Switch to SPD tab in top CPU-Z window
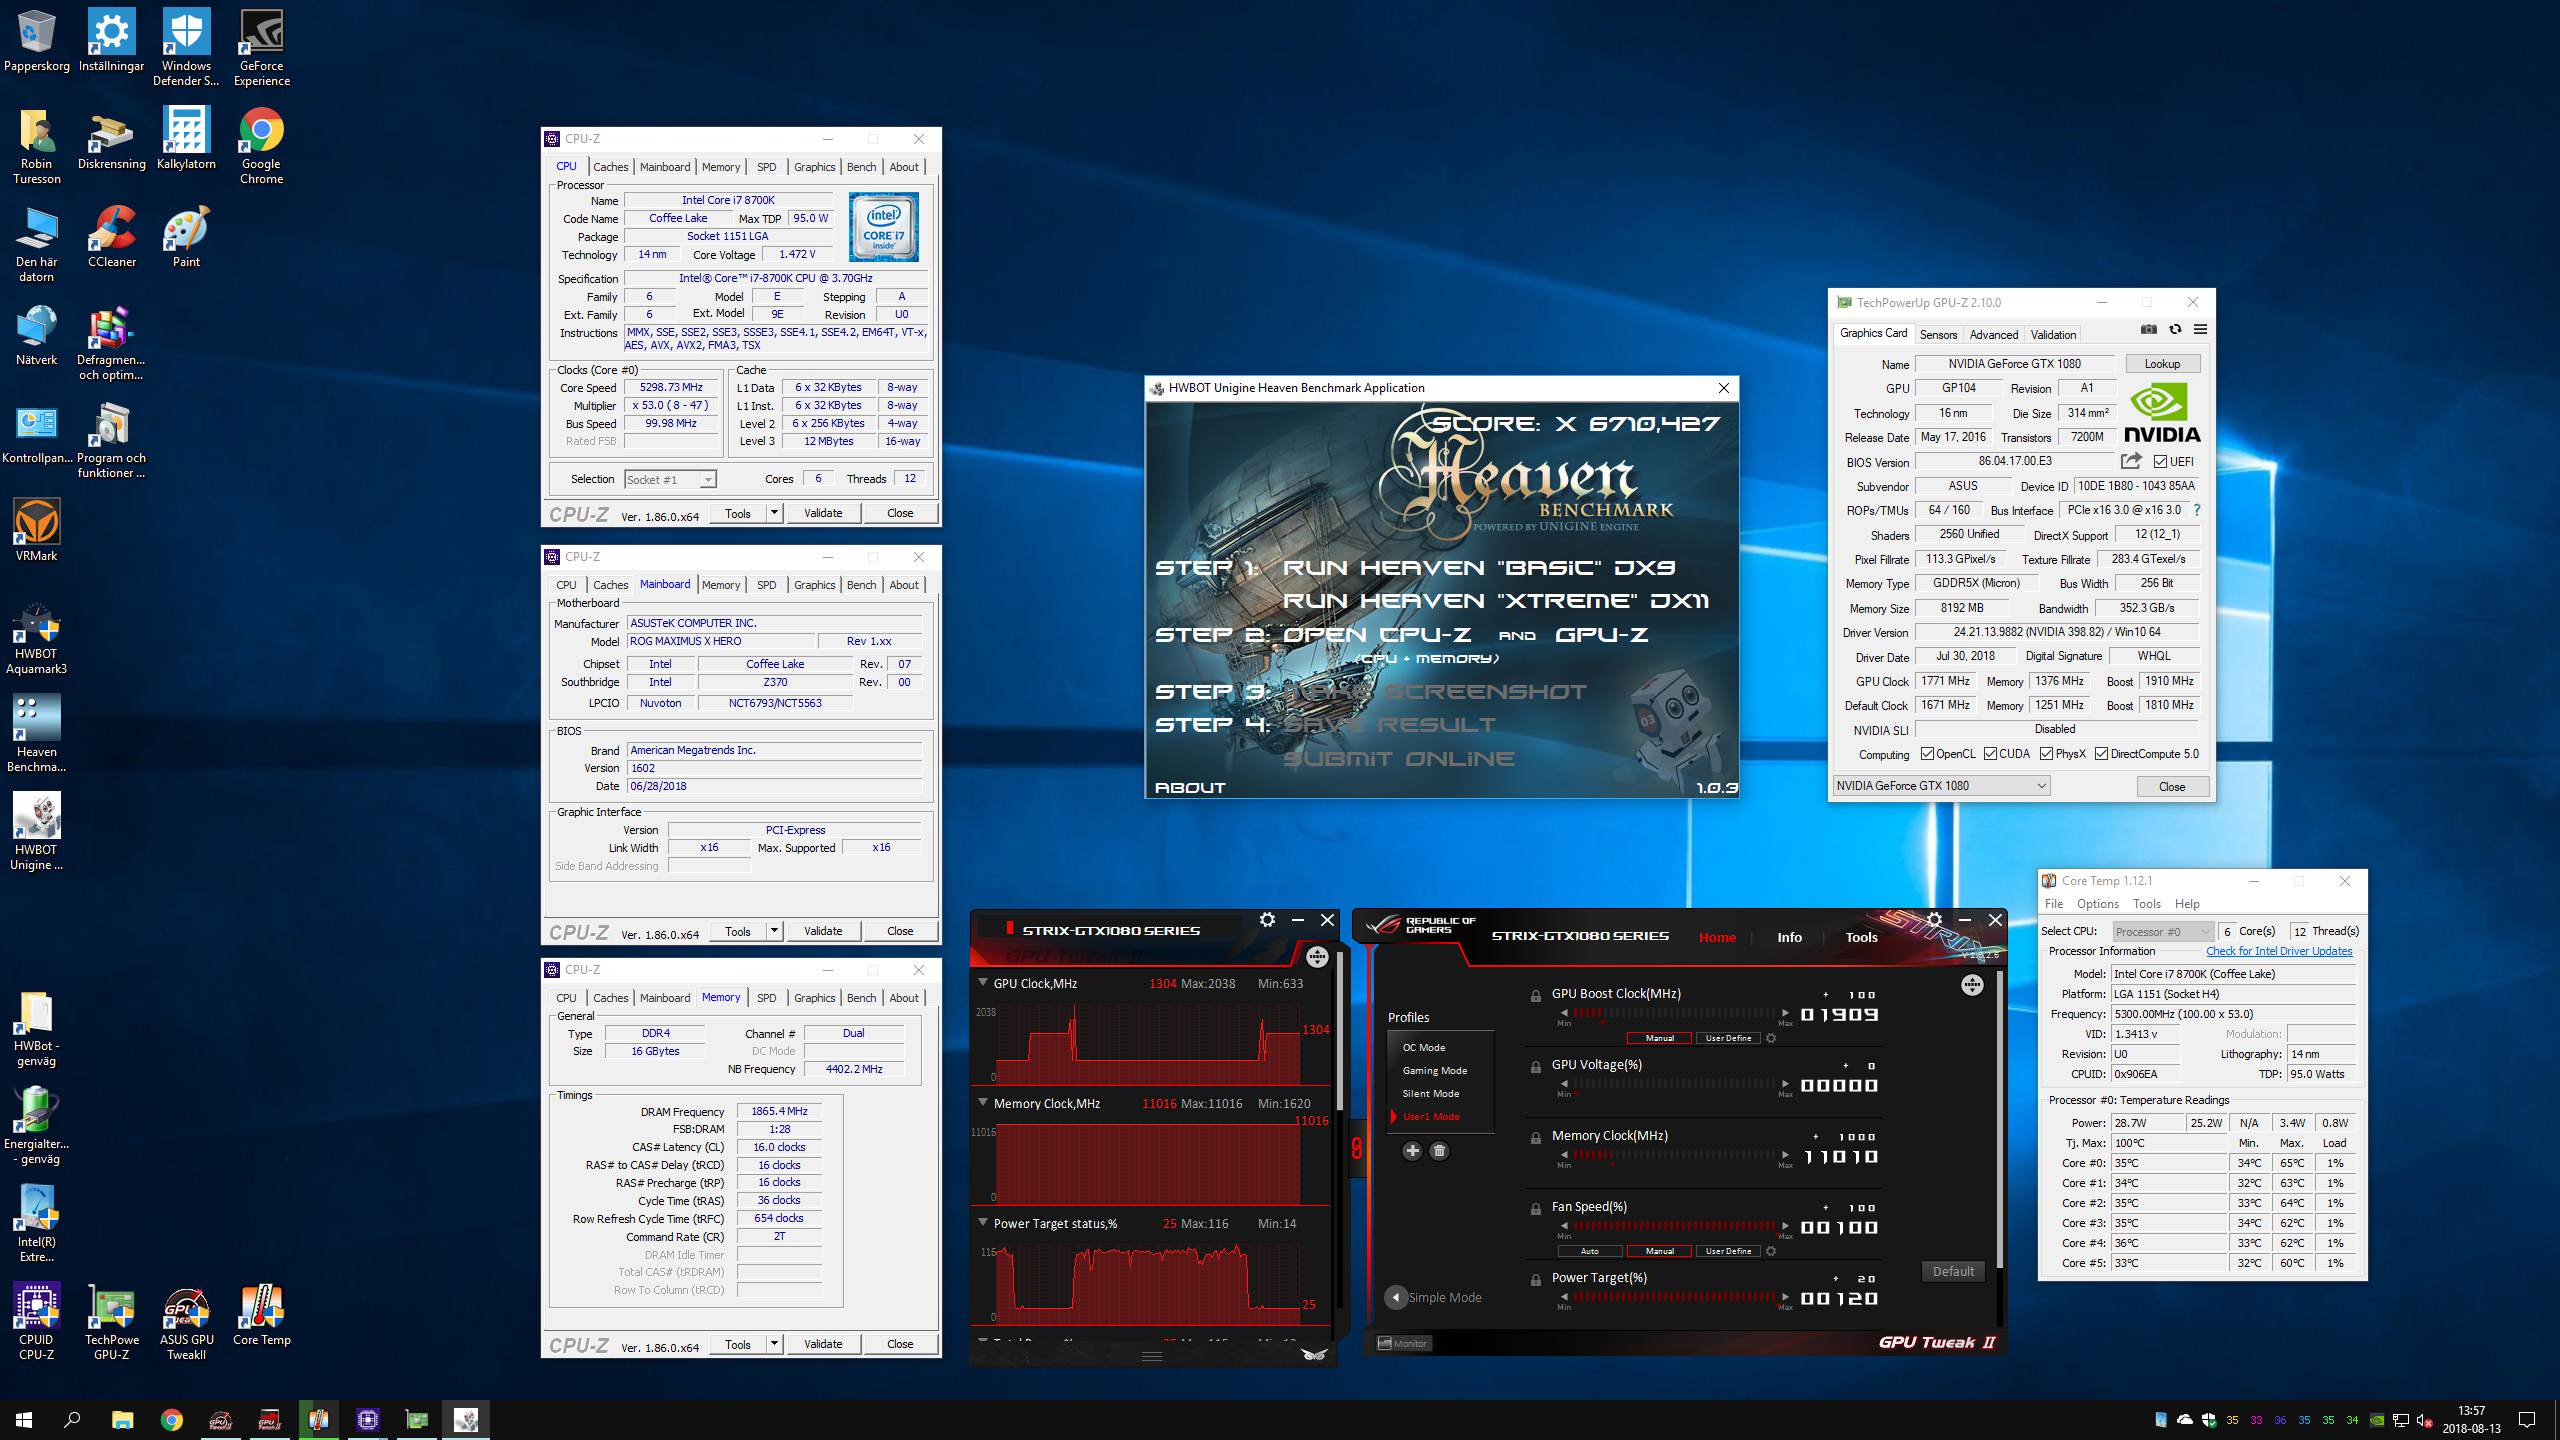The height and width of the screenshot is (1440, 2560). [x=766, y=167]
